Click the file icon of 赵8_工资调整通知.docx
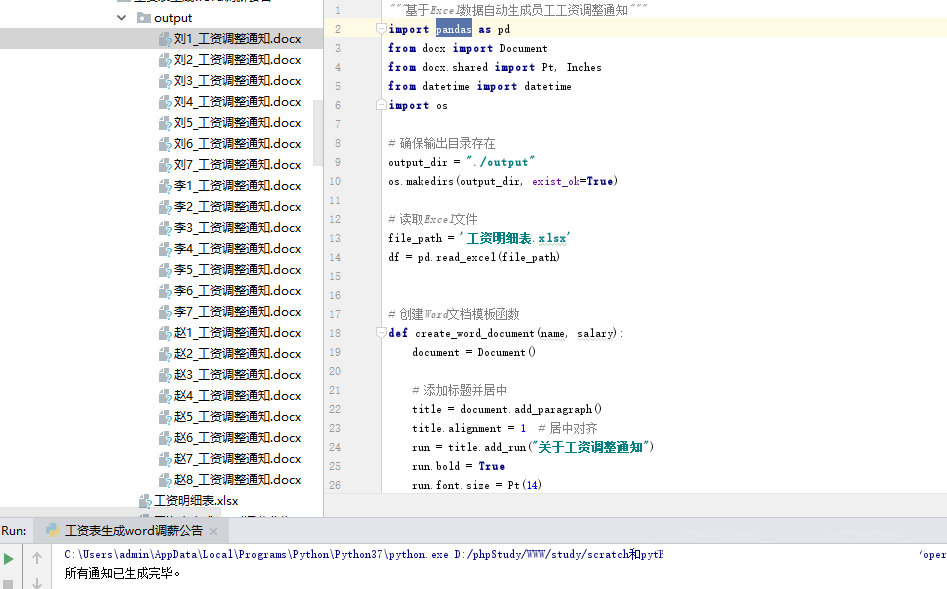Screen dimensions: 947x589 tap(164, 480)
